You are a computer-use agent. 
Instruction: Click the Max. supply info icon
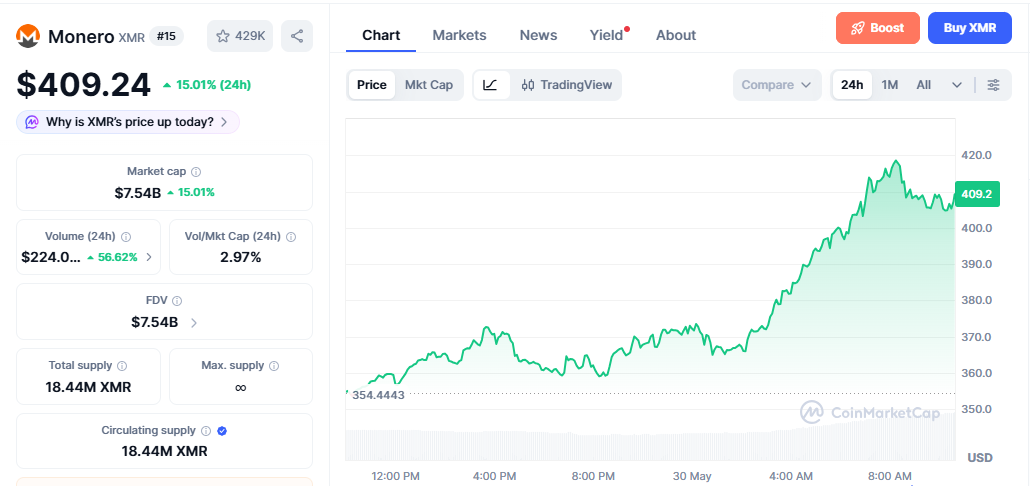click(x=274, y=366)
